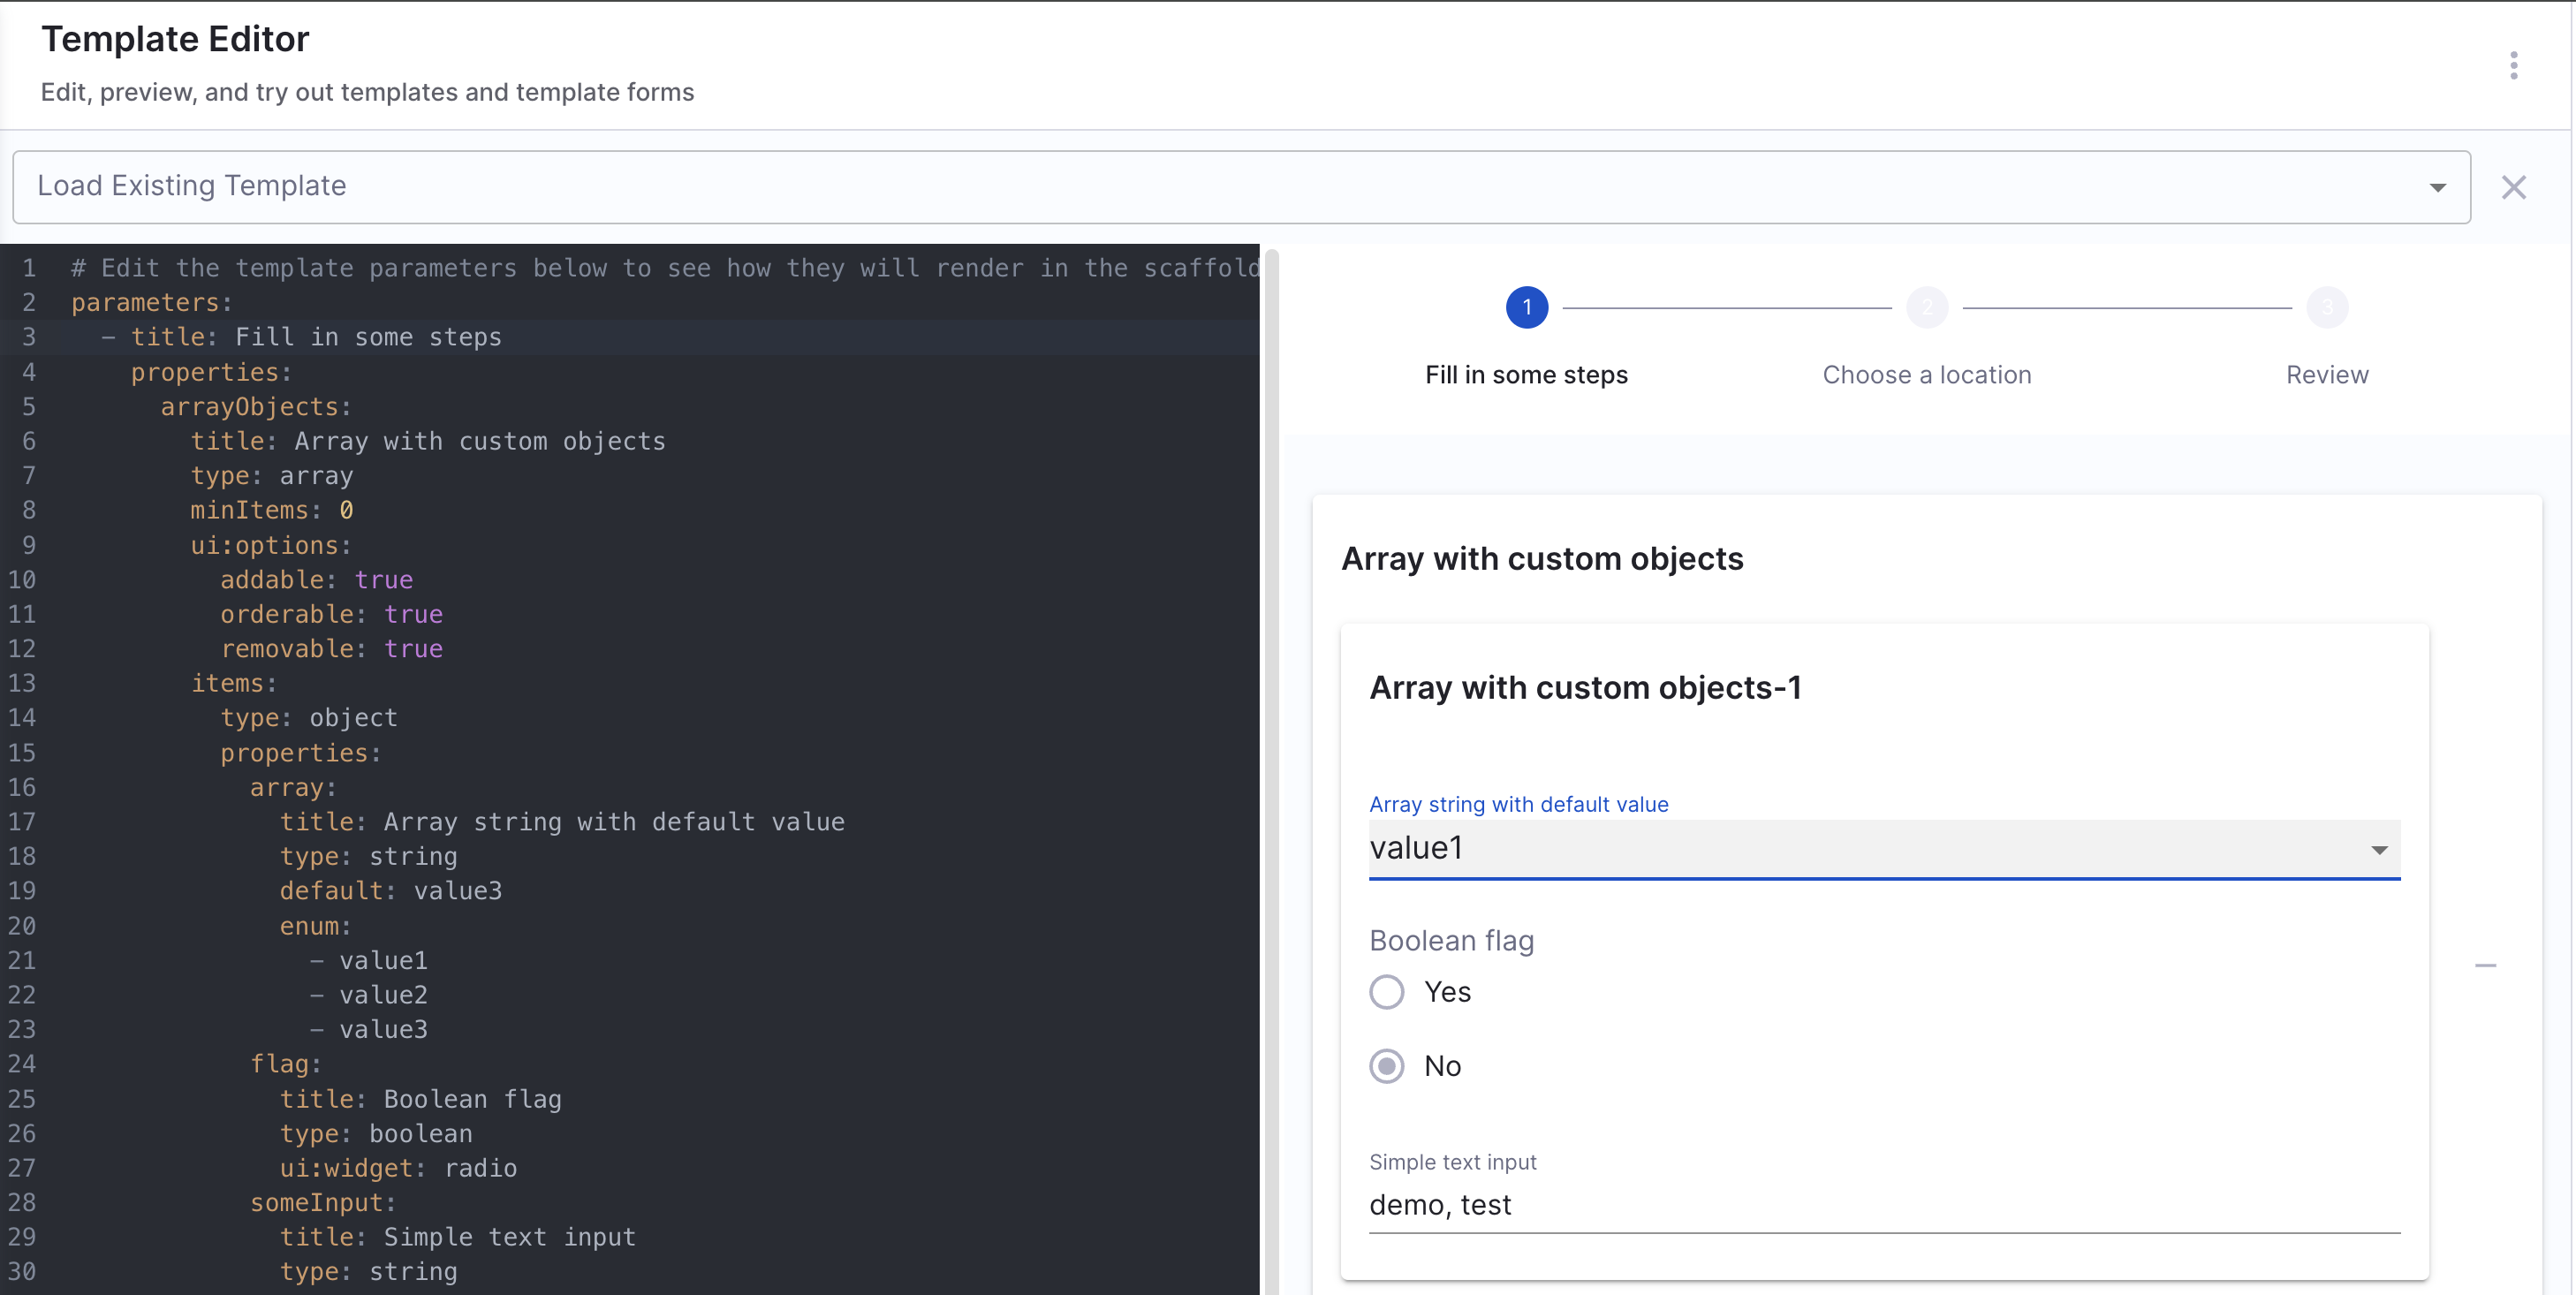Screen dimensions: 2576x1295
Task: Expand the value1 dropdown field
Action: click(x=1860, y=848)
